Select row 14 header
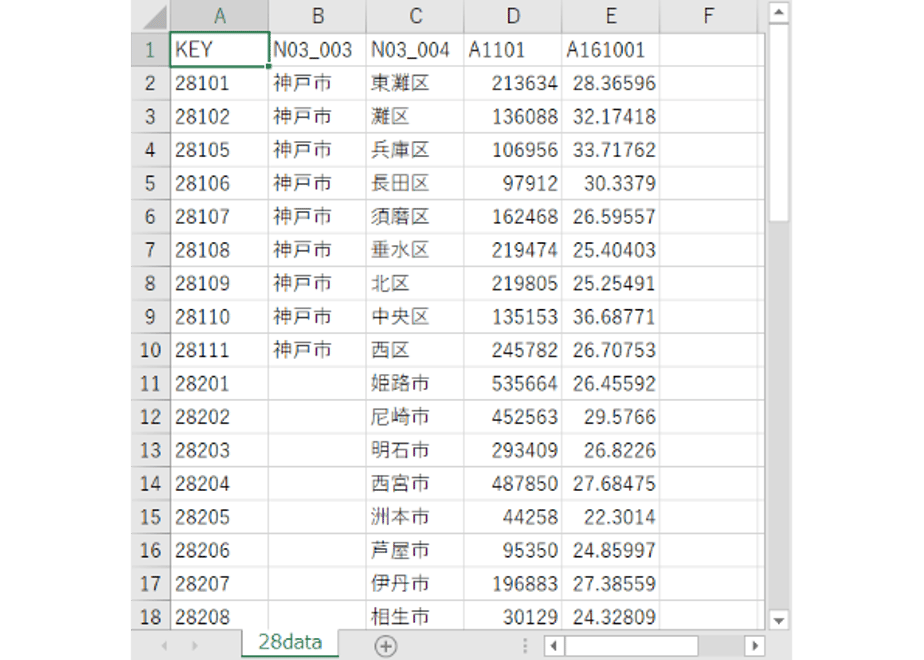 point(150,483)
